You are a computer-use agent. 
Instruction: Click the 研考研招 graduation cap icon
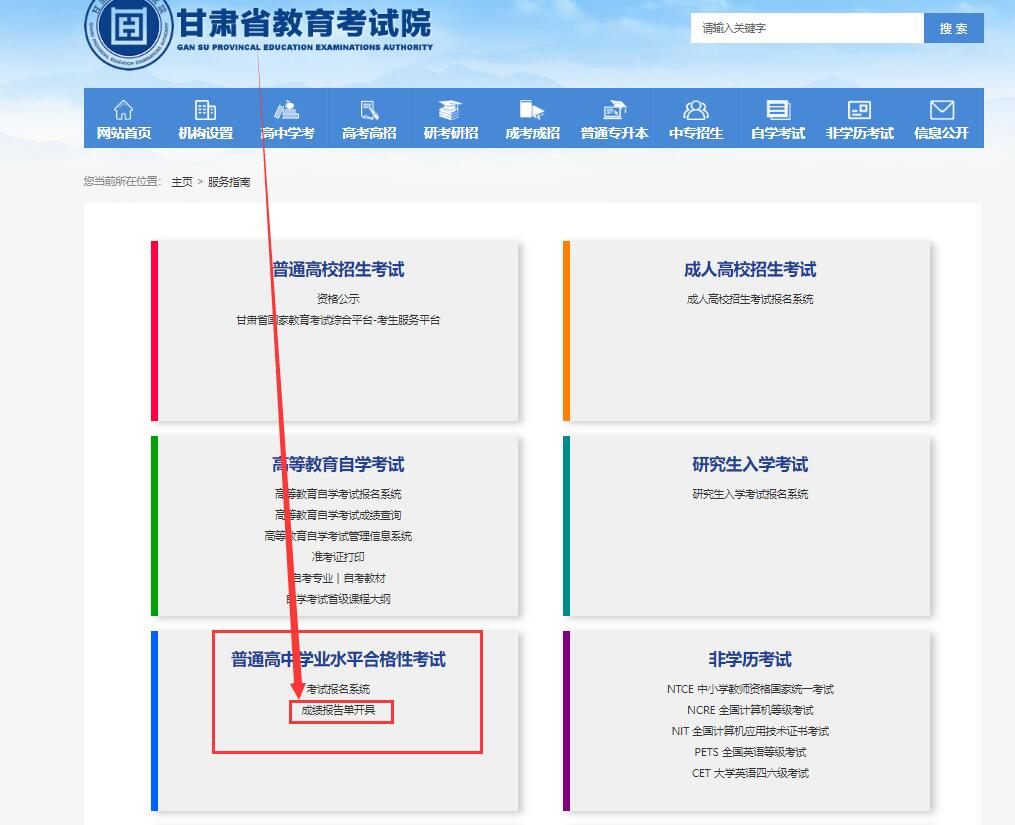pyautogui.click(x=451, y=110)
